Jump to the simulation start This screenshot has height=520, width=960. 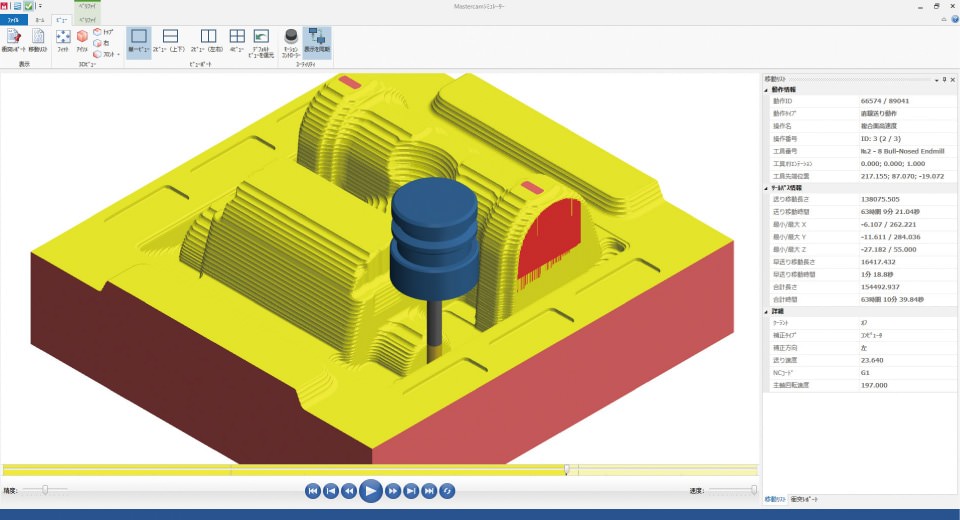(x=312, y=491)
